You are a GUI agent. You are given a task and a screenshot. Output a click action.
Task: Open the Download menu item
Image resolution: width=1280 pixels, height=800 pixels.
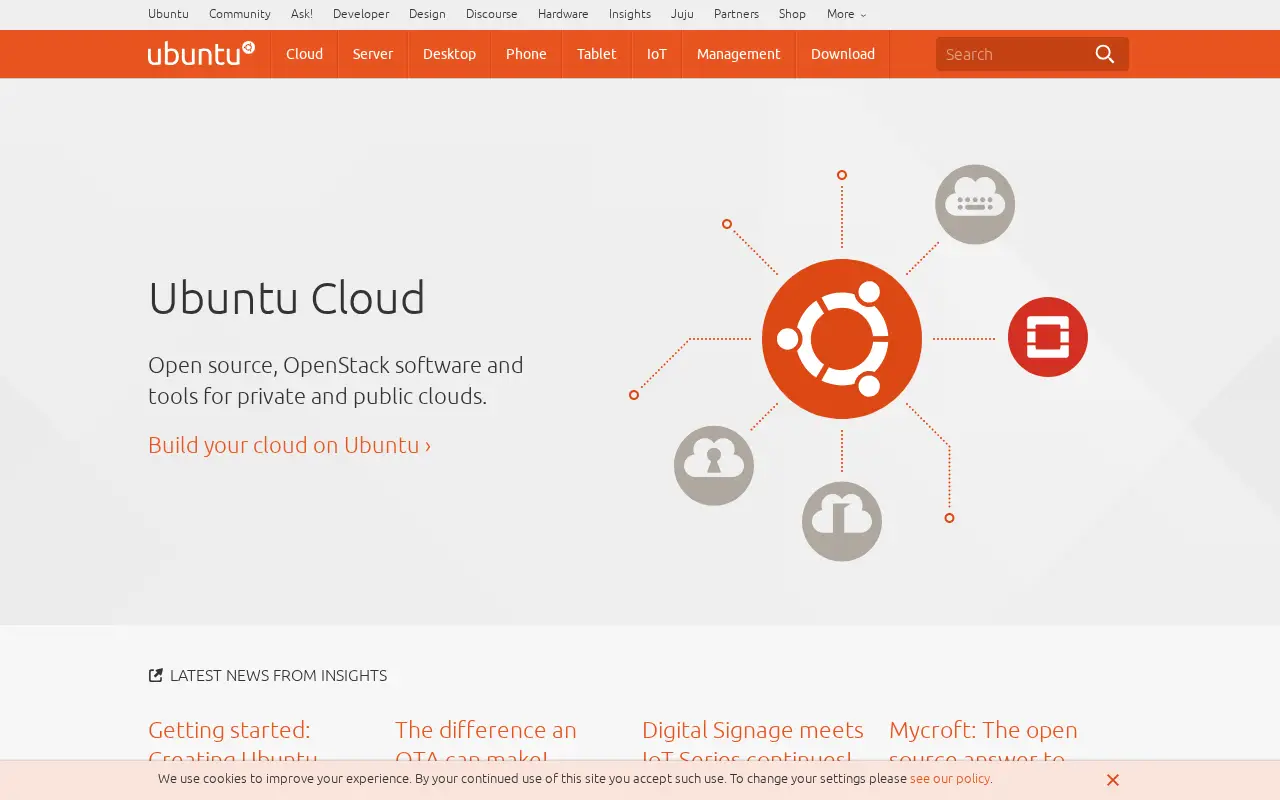(x=843, y=54)
